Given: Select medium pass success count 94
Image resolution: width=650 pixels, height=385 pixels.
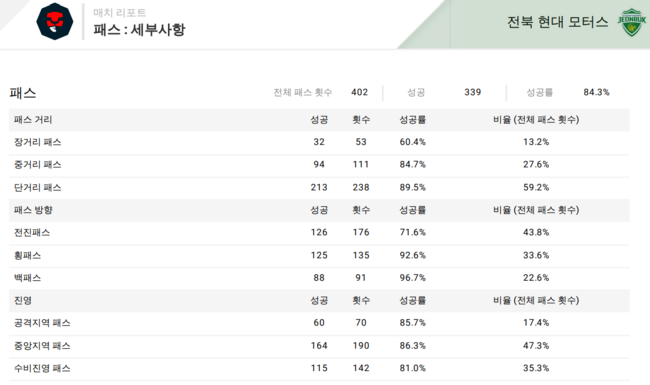Looking at the screenshot, I should click(319, 164).
